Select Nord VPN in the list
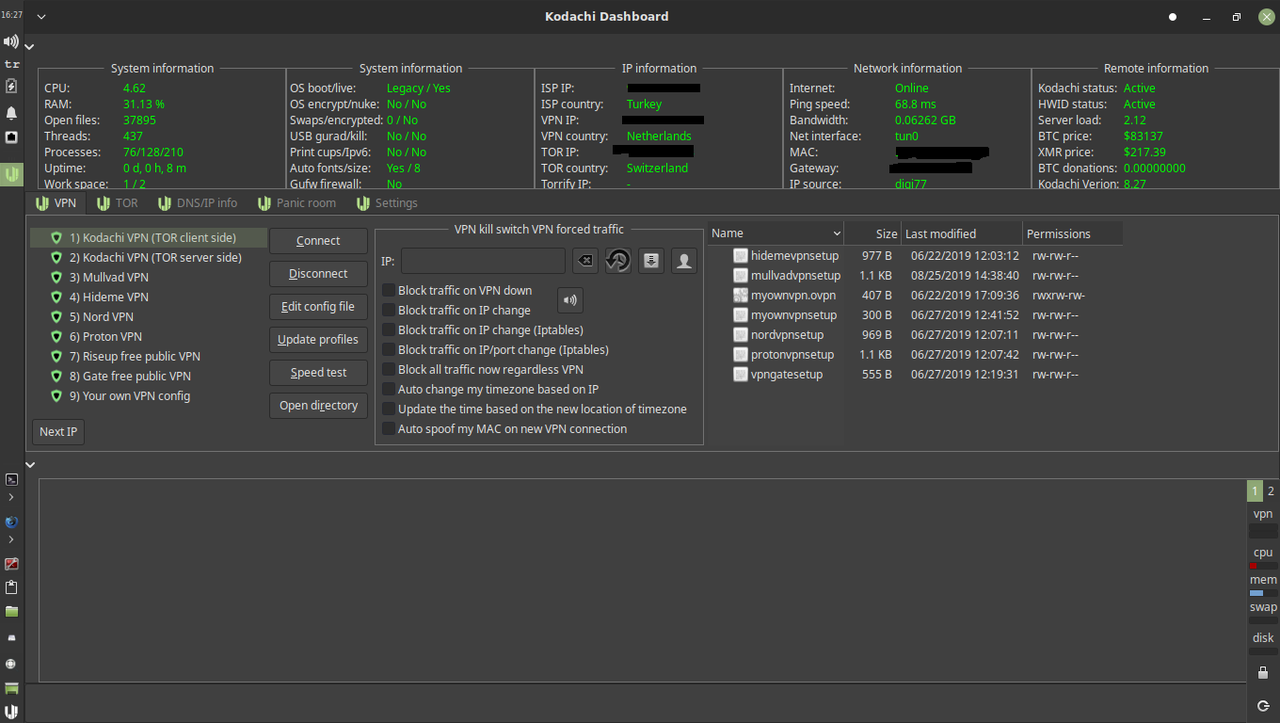This screenshot has height=723, width=1280. point(148,317)
